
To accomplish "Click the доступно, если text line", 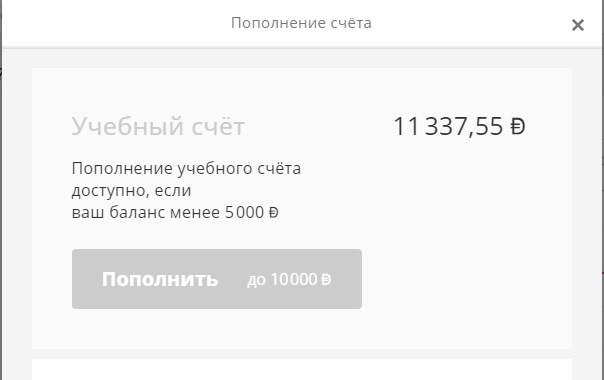I will click(131, 191).
